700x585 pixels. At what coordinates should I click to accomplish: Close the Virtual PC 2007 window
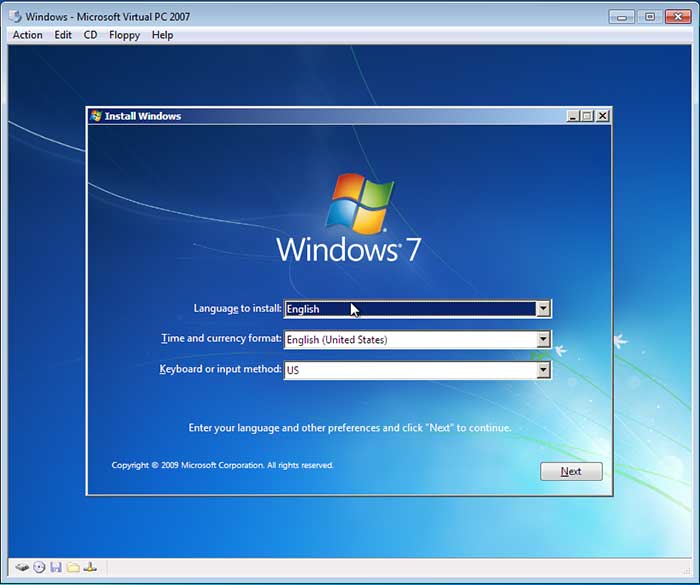[678, 17]
